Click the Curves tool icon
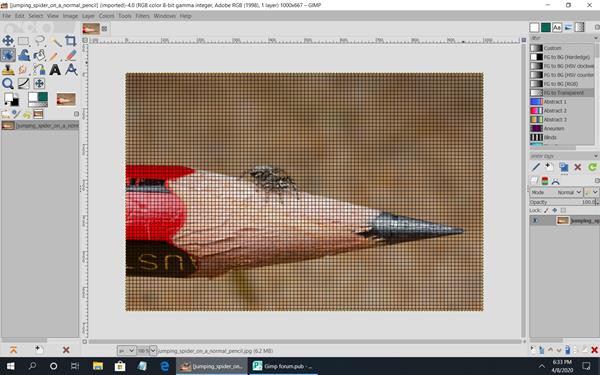600x375 pixels. coord(23,83)
